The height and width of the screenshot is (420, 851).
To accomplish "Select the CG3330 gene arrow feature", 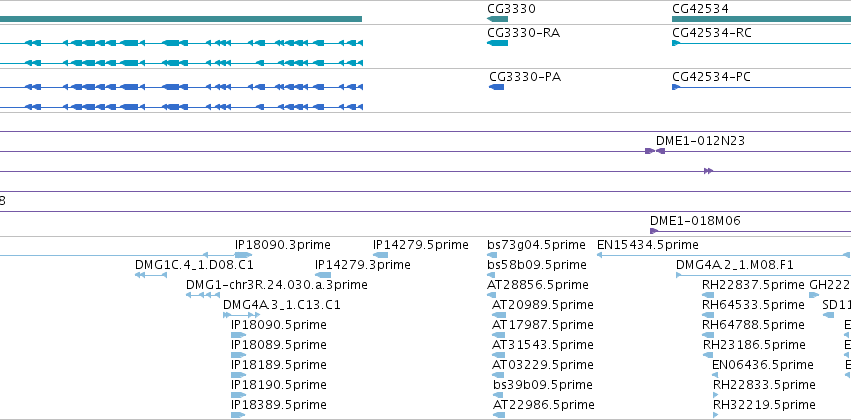I will pyautogui.click(x=498, y=19).
